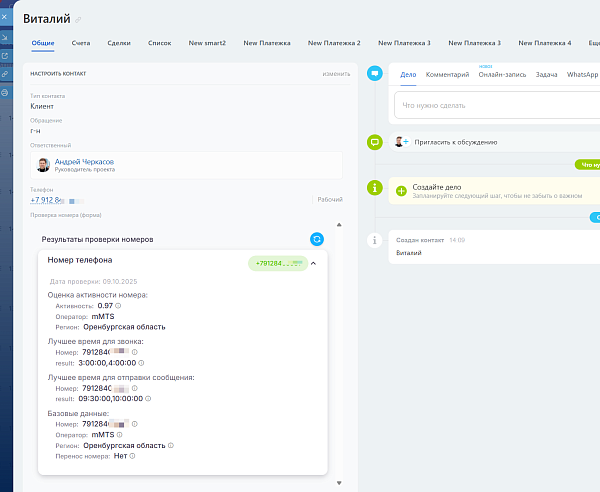Click the info icon beside Перенос номера Нет
Viewport: 600px width, 492px height.
[x=132, y=455]
